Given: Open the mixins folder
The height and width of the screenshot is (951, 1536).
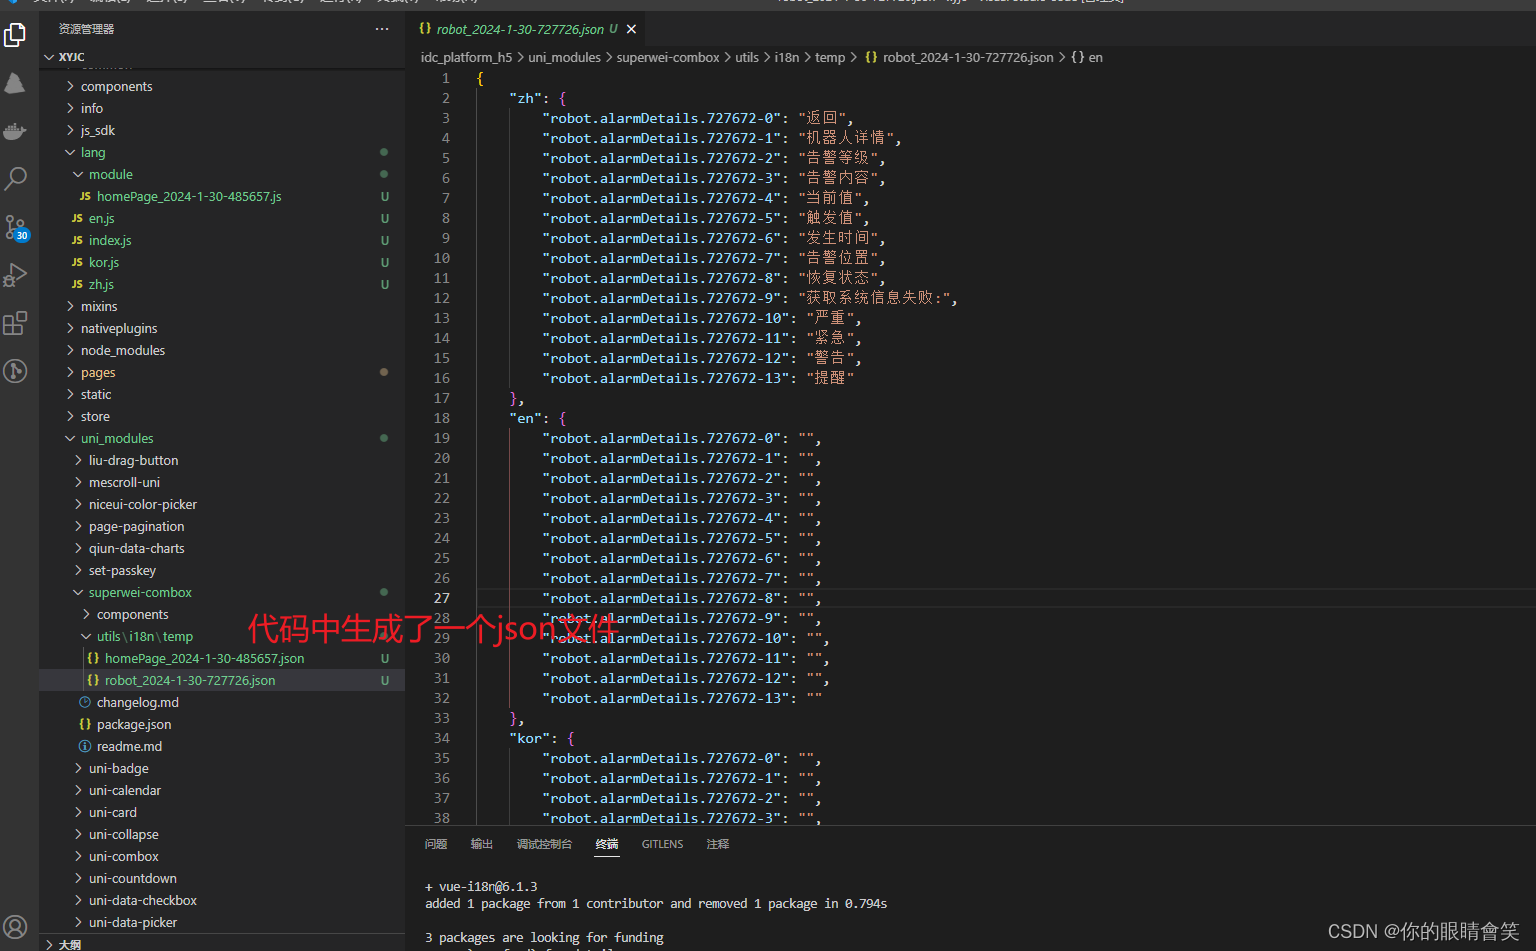Looking at the screenshot, I should (x=99, y=306).
